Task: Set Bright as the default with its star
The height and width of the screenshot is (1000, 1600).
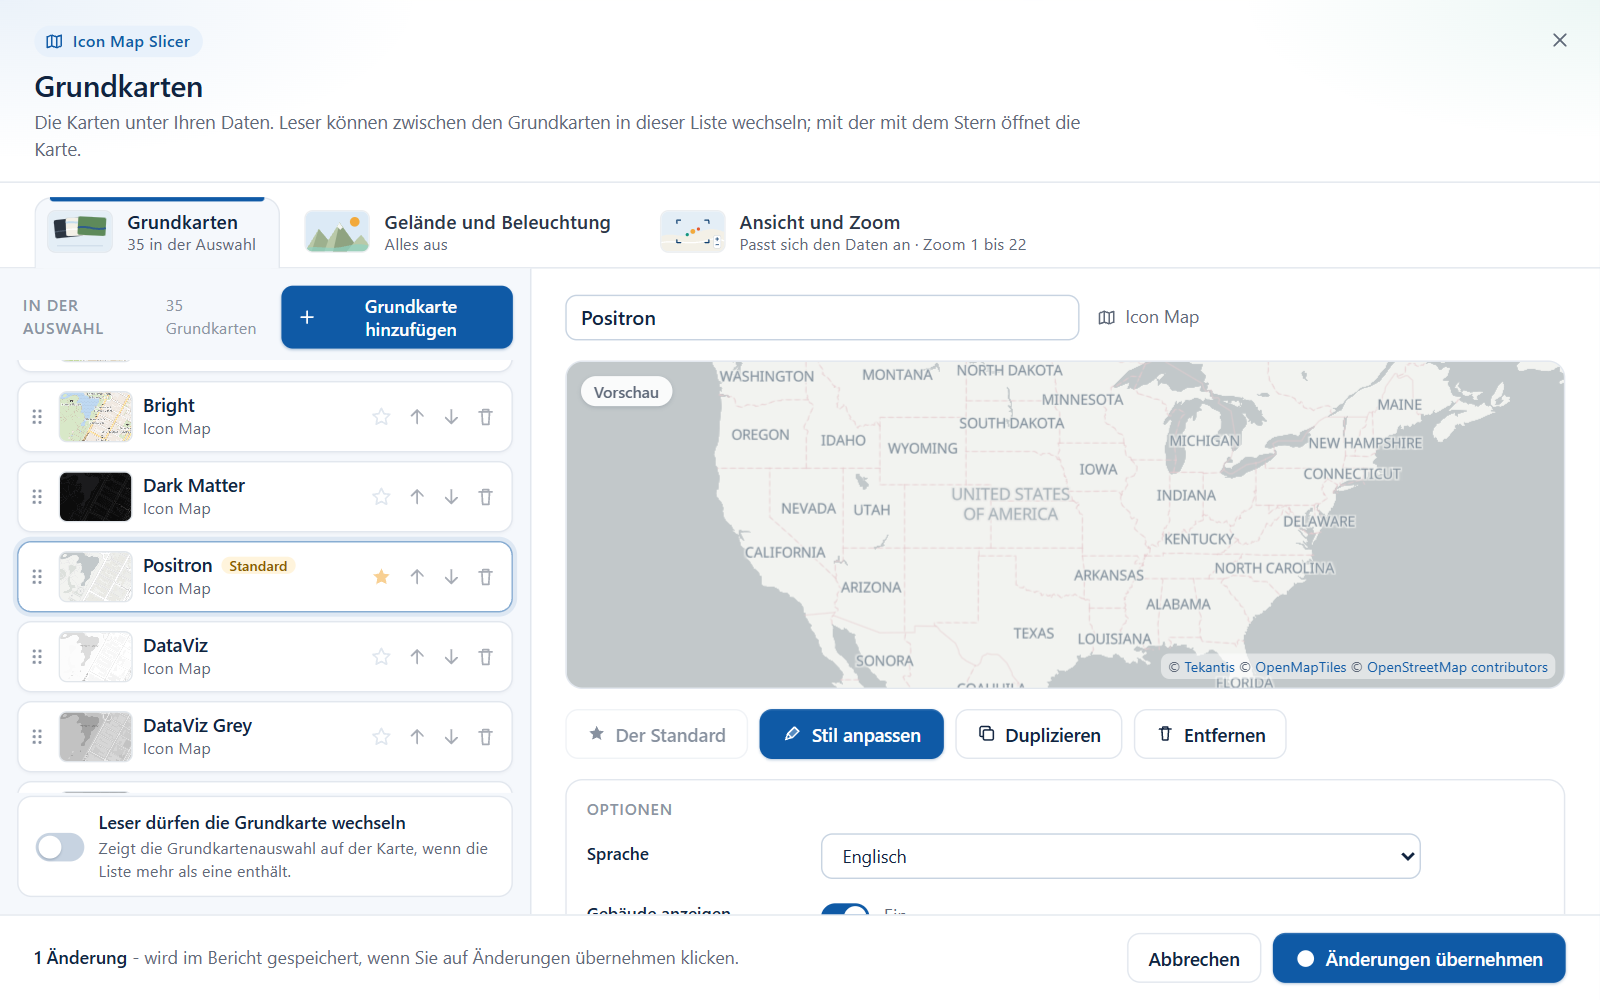Action: pyautogui.click(x=381, y=417)
